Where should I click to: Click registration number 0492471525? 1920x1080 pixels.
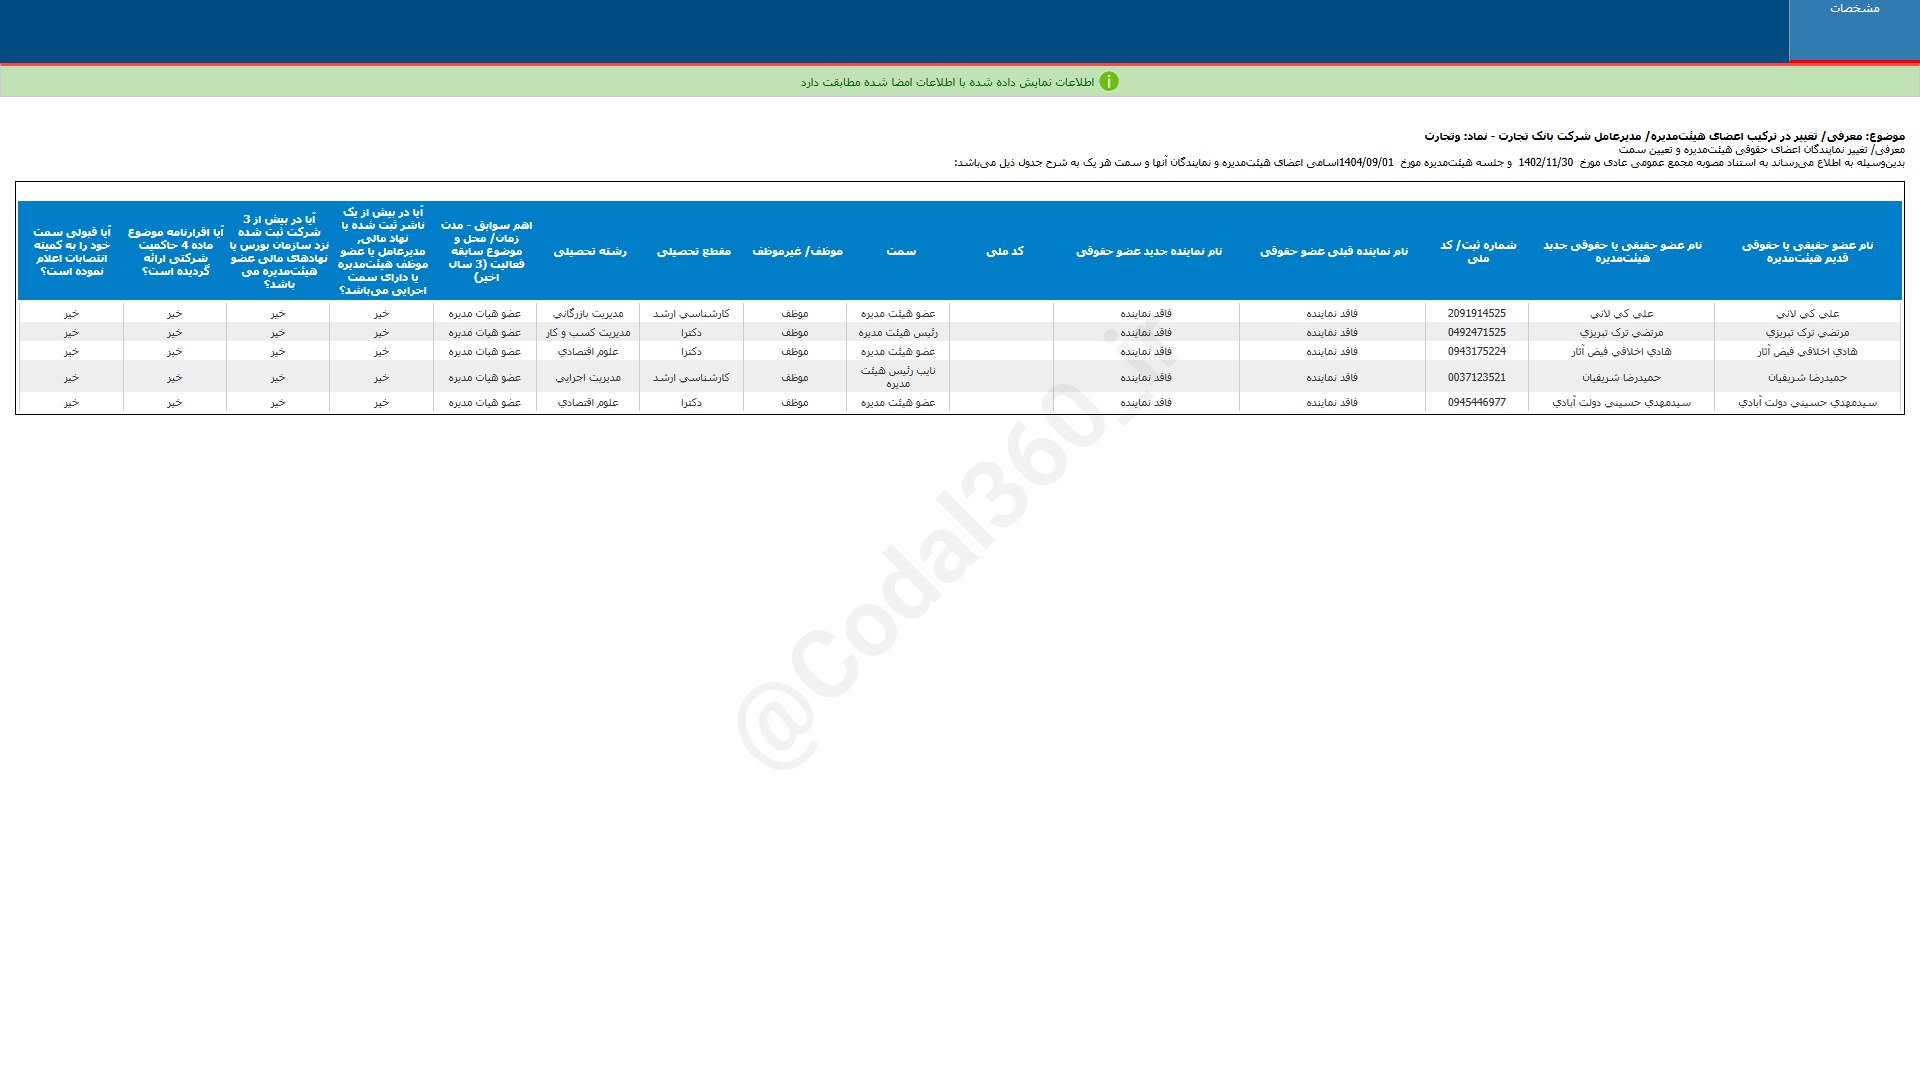click(x=1476, y=333)
